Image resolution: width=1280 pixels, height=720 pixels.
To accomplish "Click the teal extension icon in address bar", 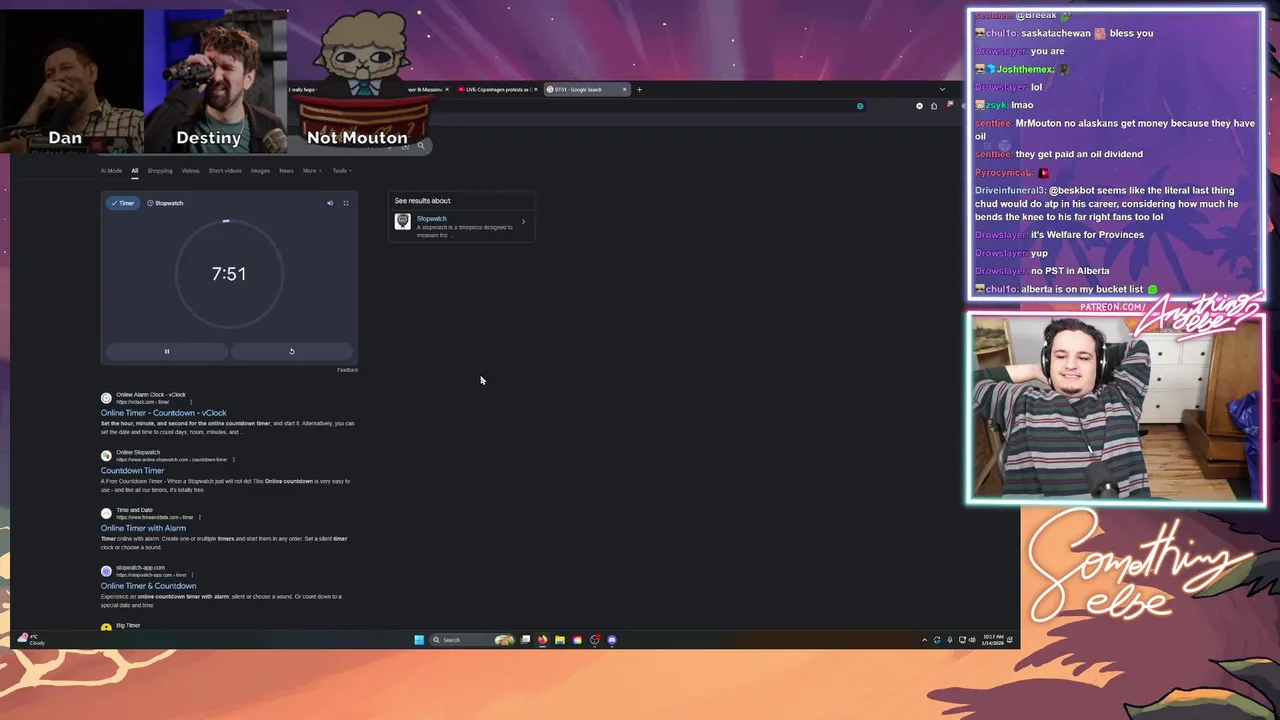I will tap(860, 106).
